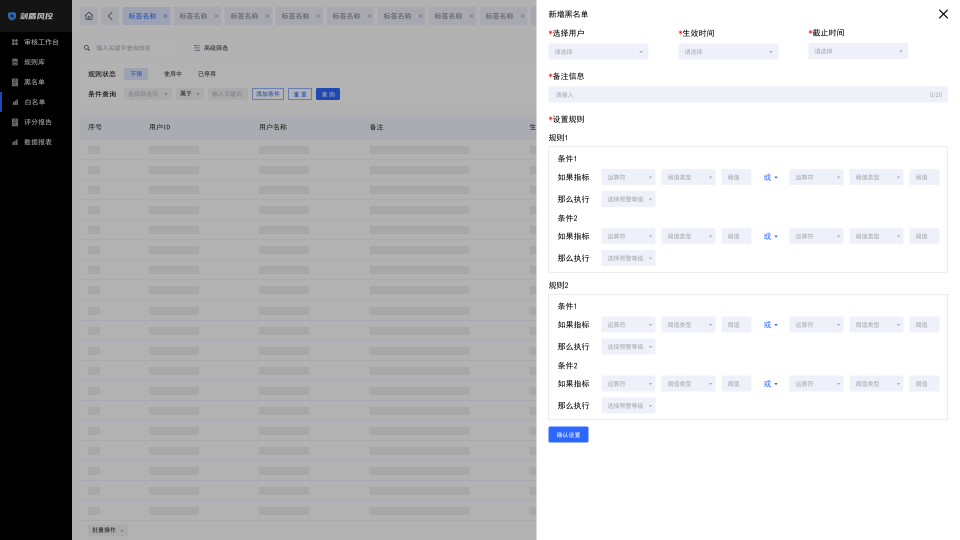Image resolution: width=960 pixels, height=540 pixels.
Task: Open 规则2 条件2 选择预警等级 dropdown
Action: [628, 406]
